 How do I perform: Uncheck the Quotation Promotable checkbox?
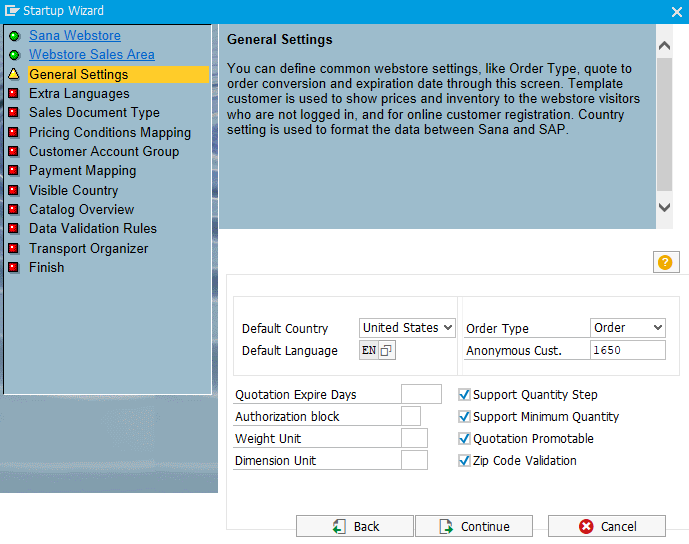464,439
